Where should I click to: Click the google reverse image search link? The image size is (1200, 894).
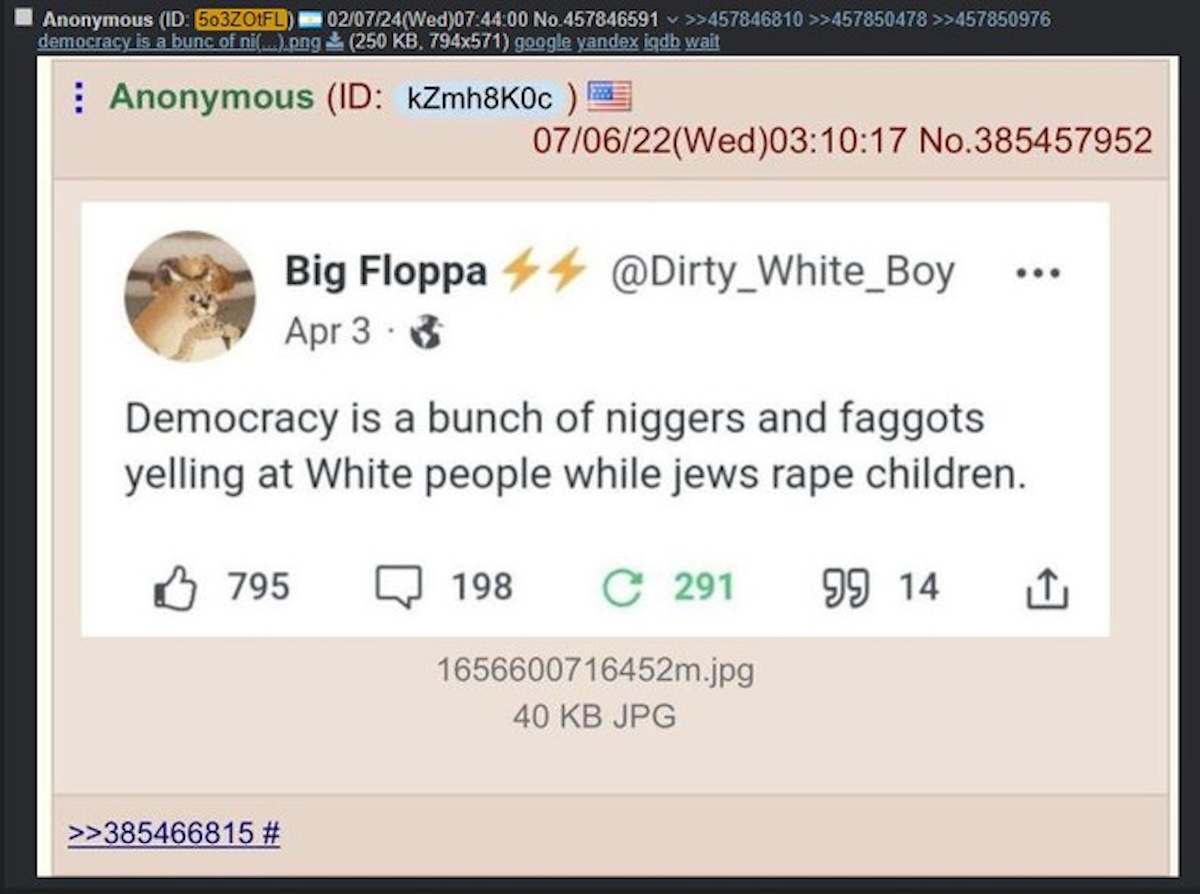tap(543, 42)
